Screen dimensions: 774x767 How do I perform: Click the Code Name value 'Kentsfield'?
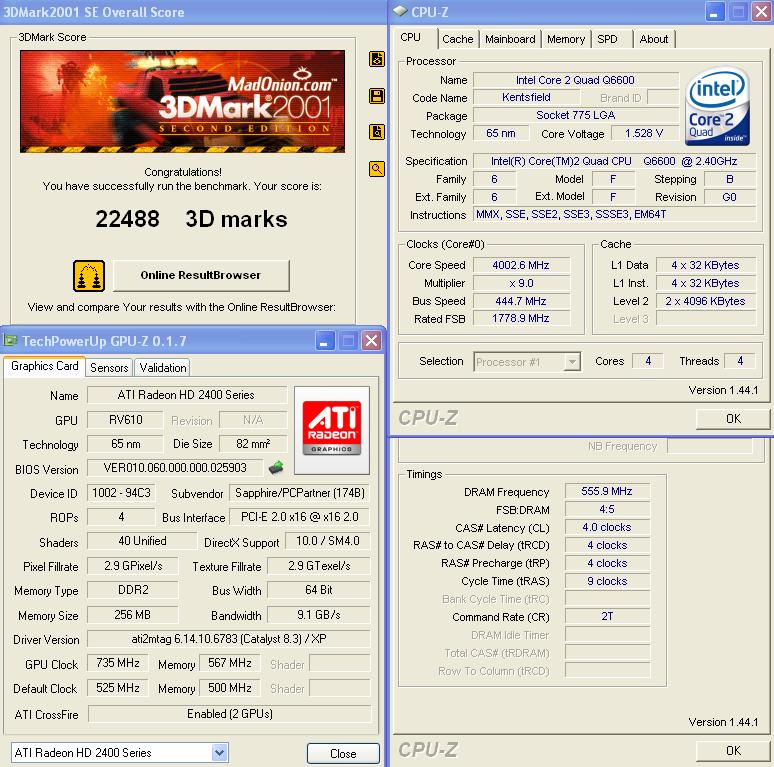click(526, 97)
